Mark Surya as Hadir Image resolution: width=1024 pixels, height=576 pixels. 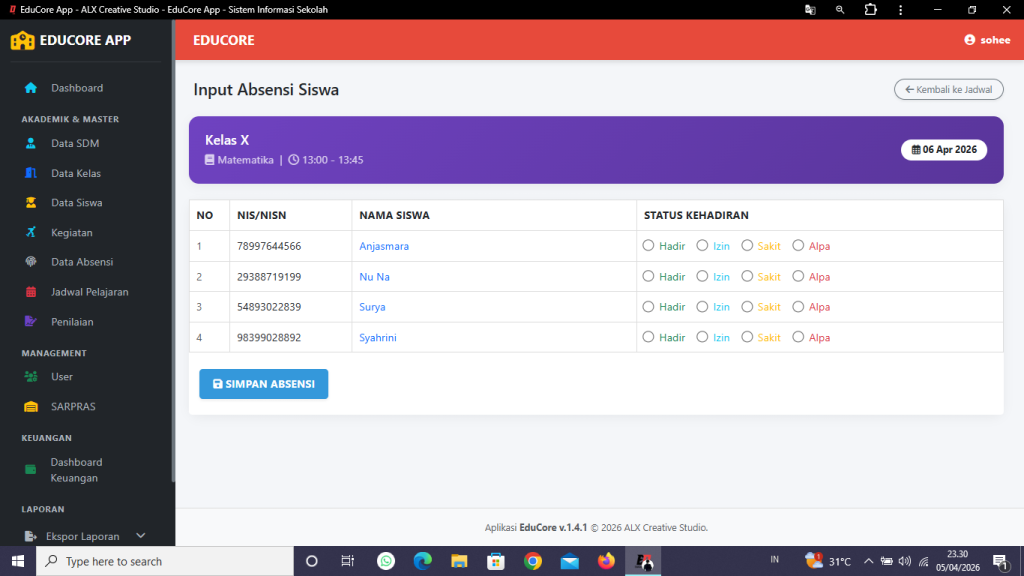pyautogui.click(x=648, y=306)
